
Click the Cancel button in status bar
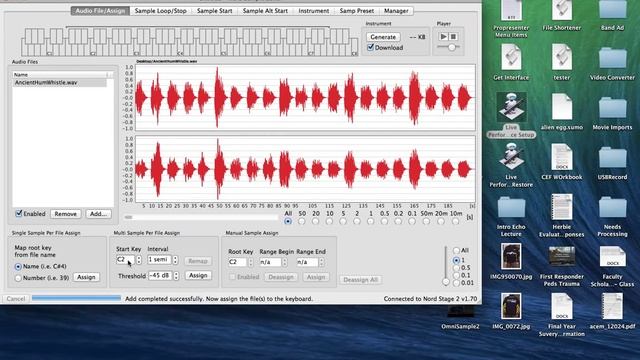point(16,299)
